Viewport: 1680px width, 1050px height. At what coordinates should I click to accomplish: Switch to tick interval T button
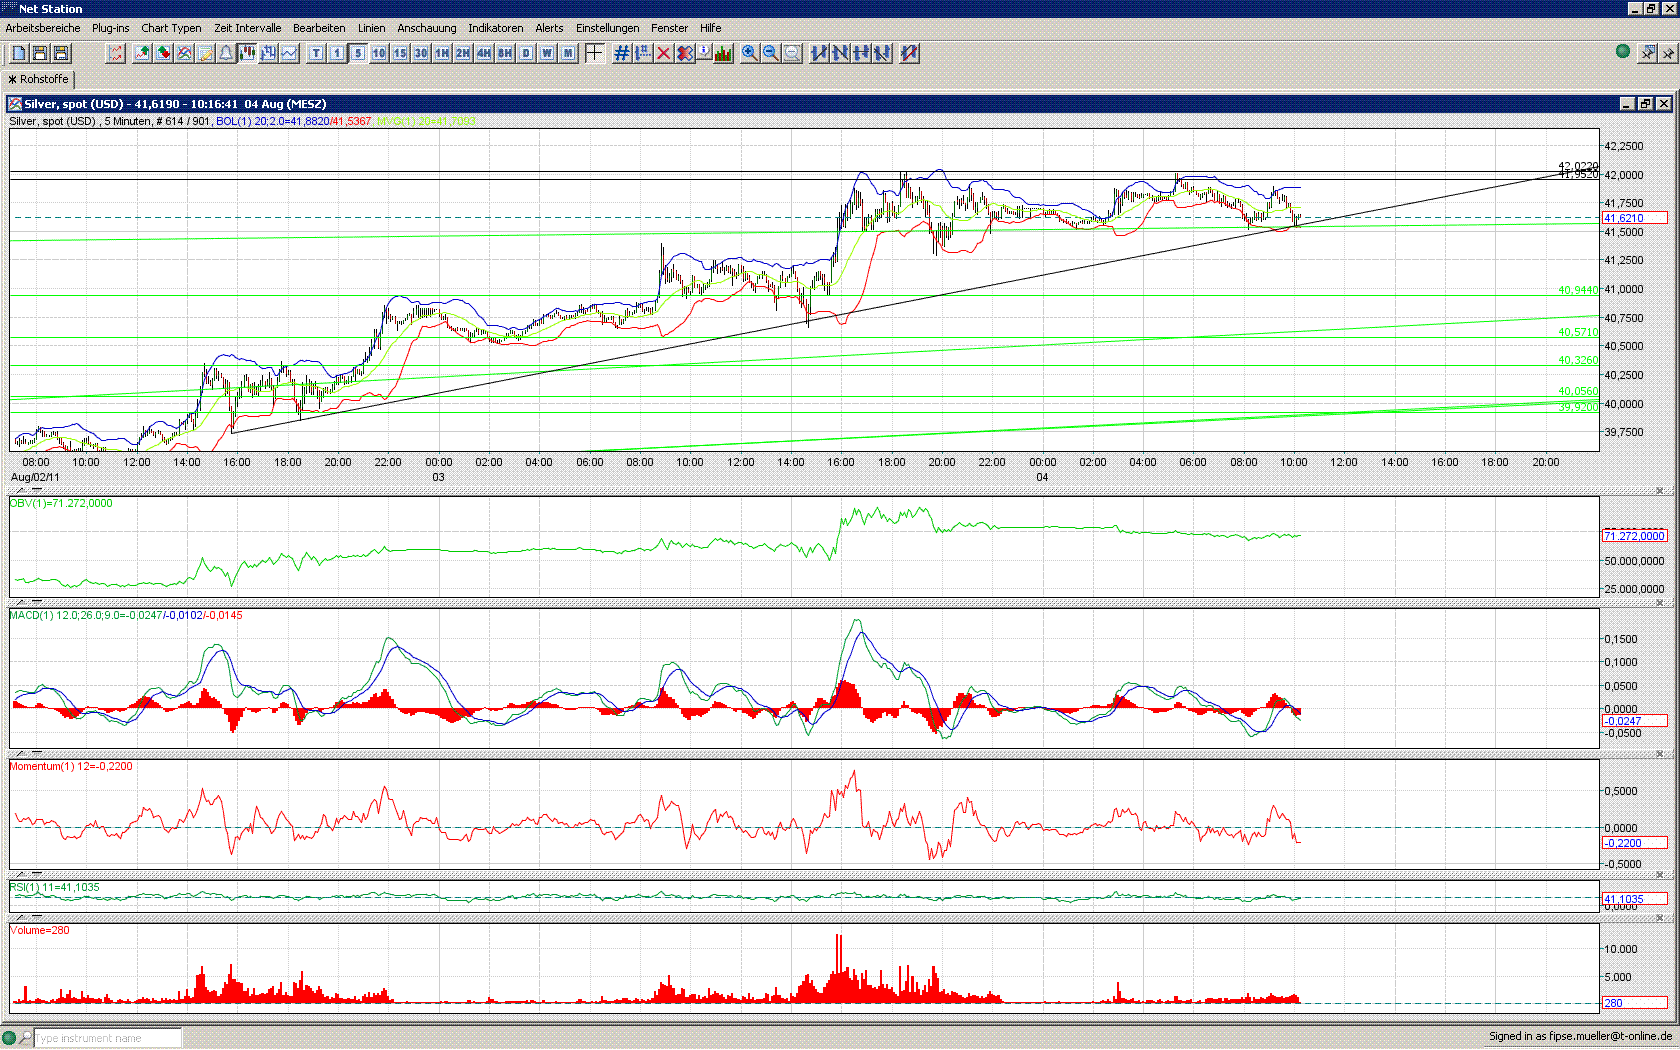316,53
